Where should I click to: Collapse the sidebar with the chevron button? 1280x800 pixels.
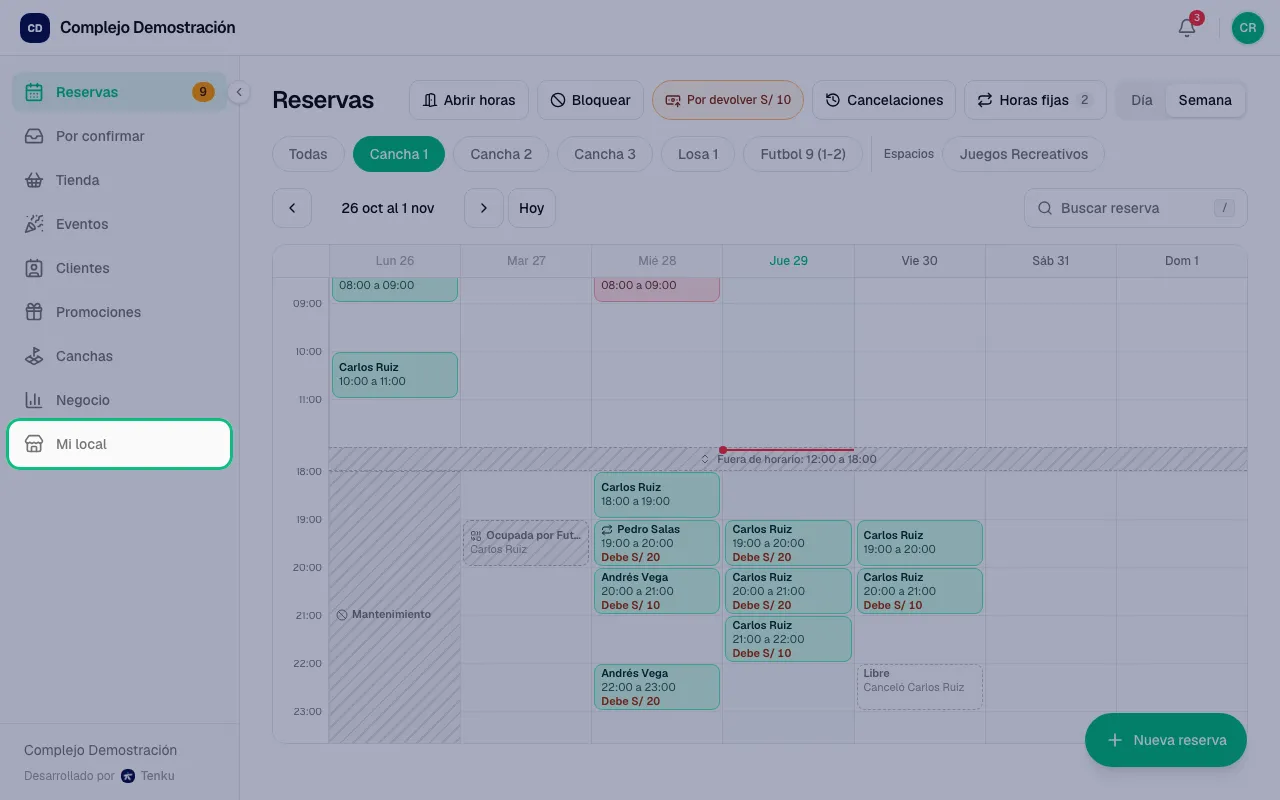[238, 92]
